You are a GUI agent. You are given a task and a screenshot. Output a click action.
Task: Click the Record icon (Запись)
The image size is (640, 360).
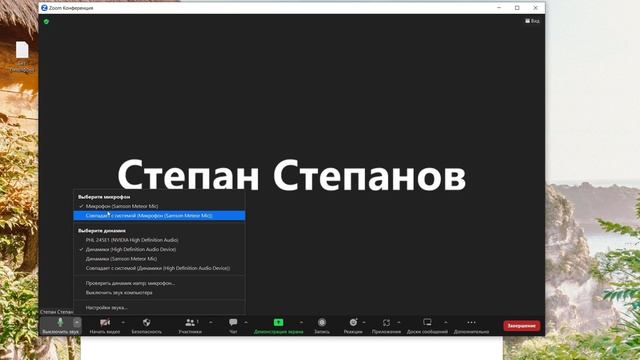click(322, 322)
